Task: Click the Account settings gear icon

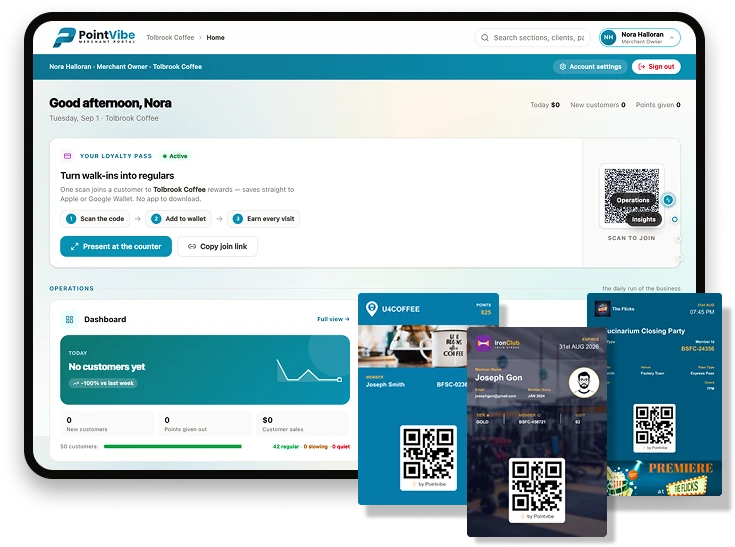Action: click(x=562, y=67)
